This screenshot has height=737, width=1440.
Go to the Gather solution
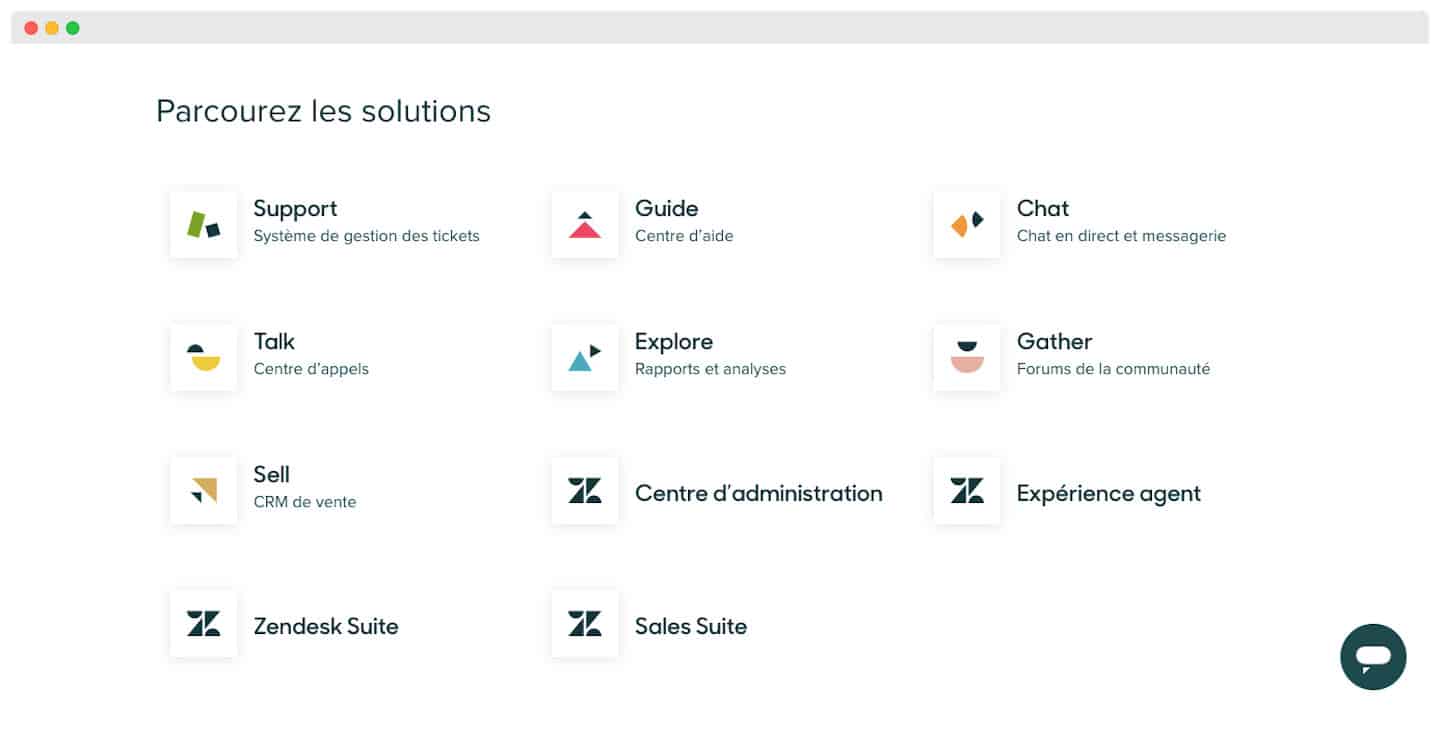point(1054,341)
